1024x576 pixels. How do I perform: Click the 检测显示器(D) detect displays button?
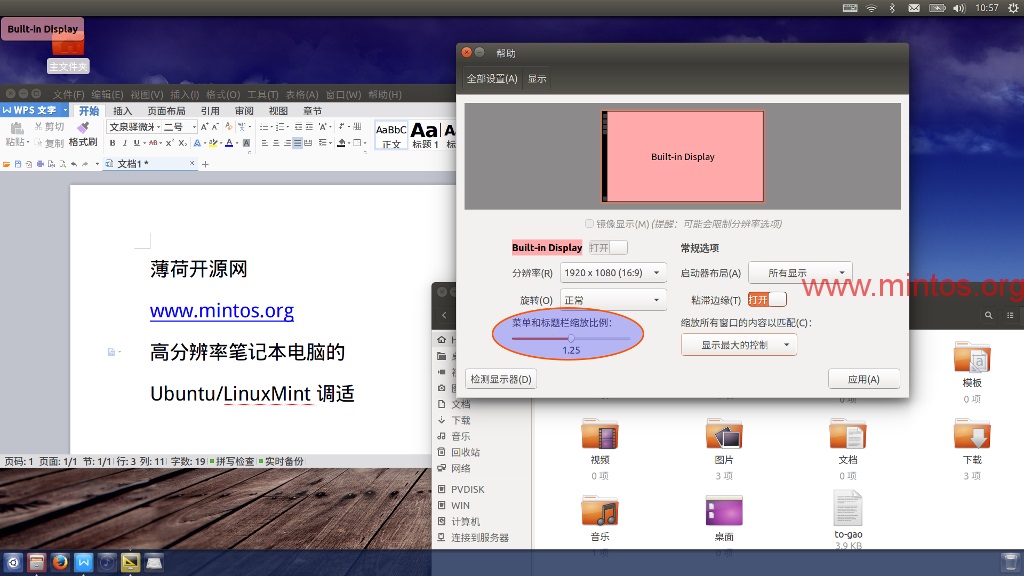pos(501,379)
